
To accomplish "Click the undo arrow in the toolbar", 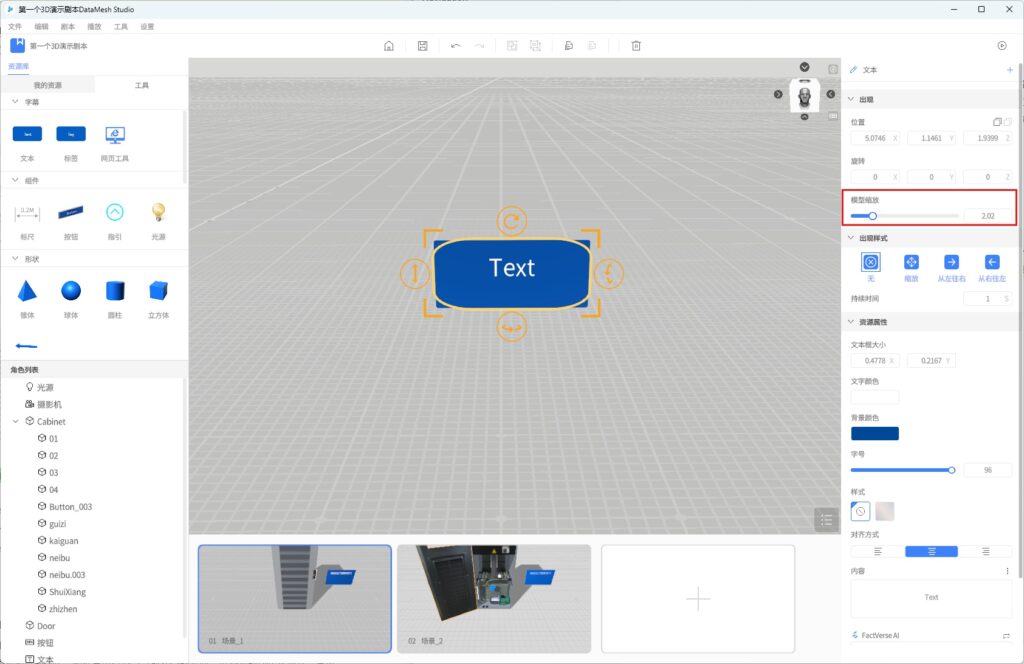I will click(x=456, y=46).
